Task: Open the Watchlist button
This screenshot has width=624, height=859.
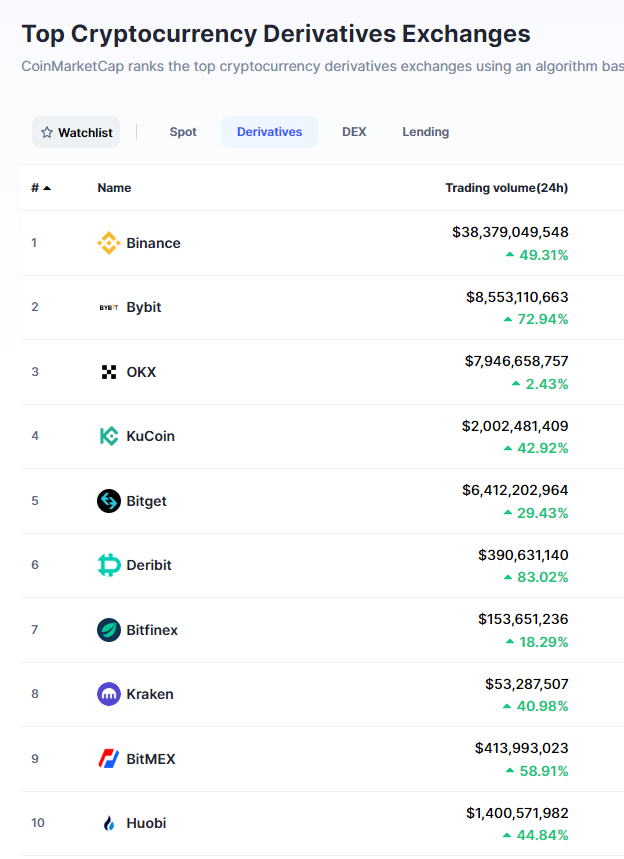Action: (x=76, y=132)
